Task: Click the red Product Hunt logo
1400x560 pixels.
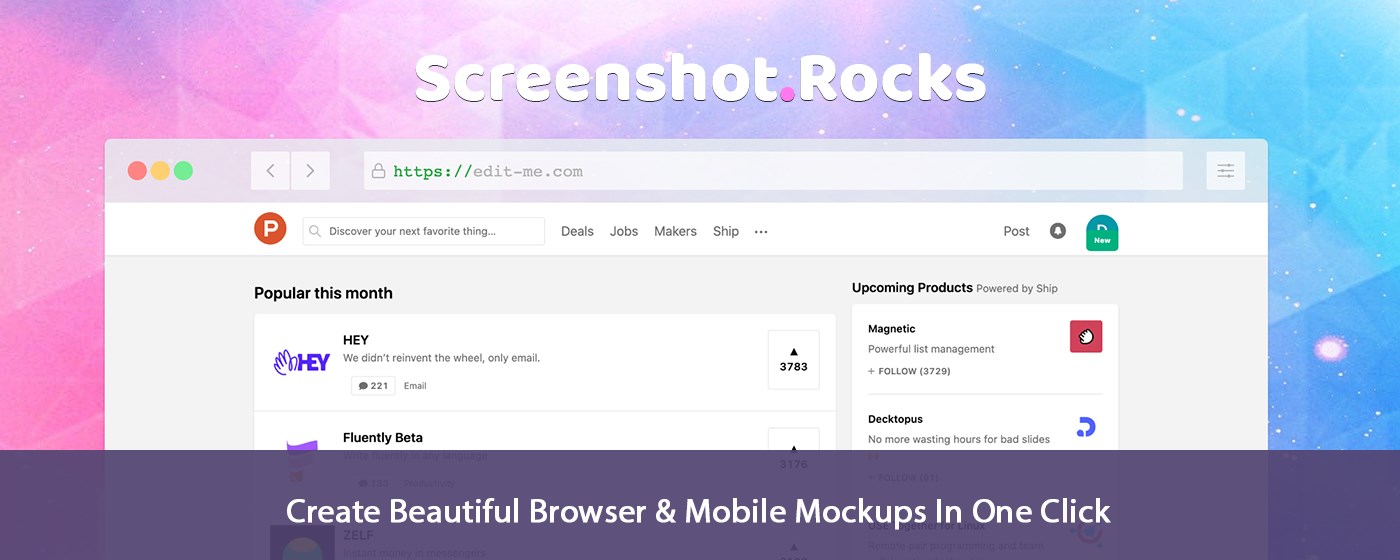Action: [270, 229]
